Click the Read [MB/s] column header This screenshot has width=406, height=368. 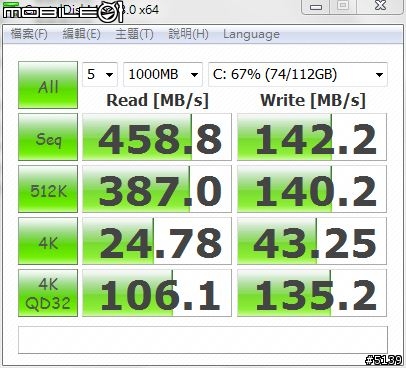pos(157,100)
